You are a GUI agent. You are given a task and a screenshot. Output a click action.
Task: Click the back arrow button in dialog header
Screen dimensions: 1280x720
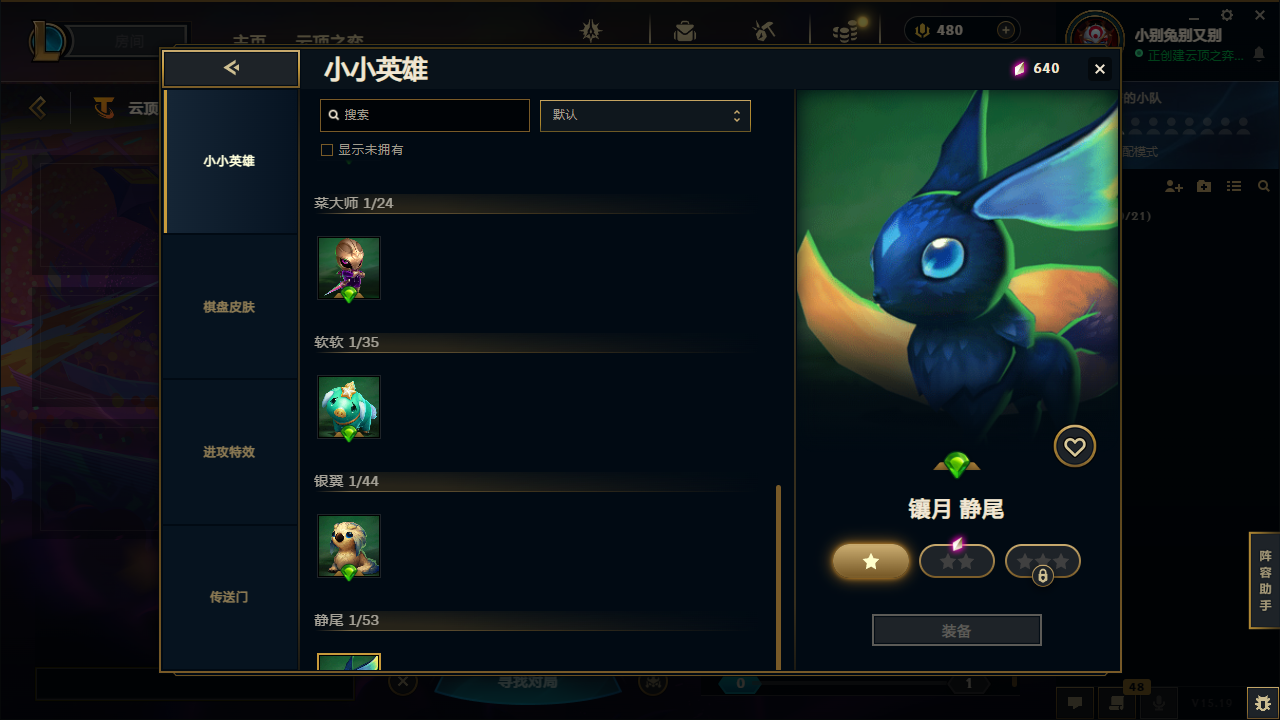coord(231,68)
